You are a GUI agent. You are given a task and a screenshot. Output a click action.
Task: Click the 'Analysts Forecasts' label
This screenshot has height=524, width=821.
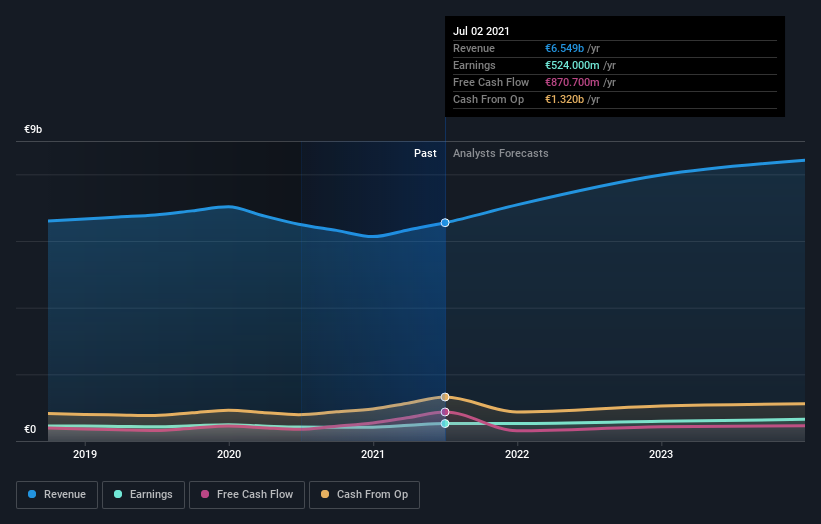click(x=501, y=153)
